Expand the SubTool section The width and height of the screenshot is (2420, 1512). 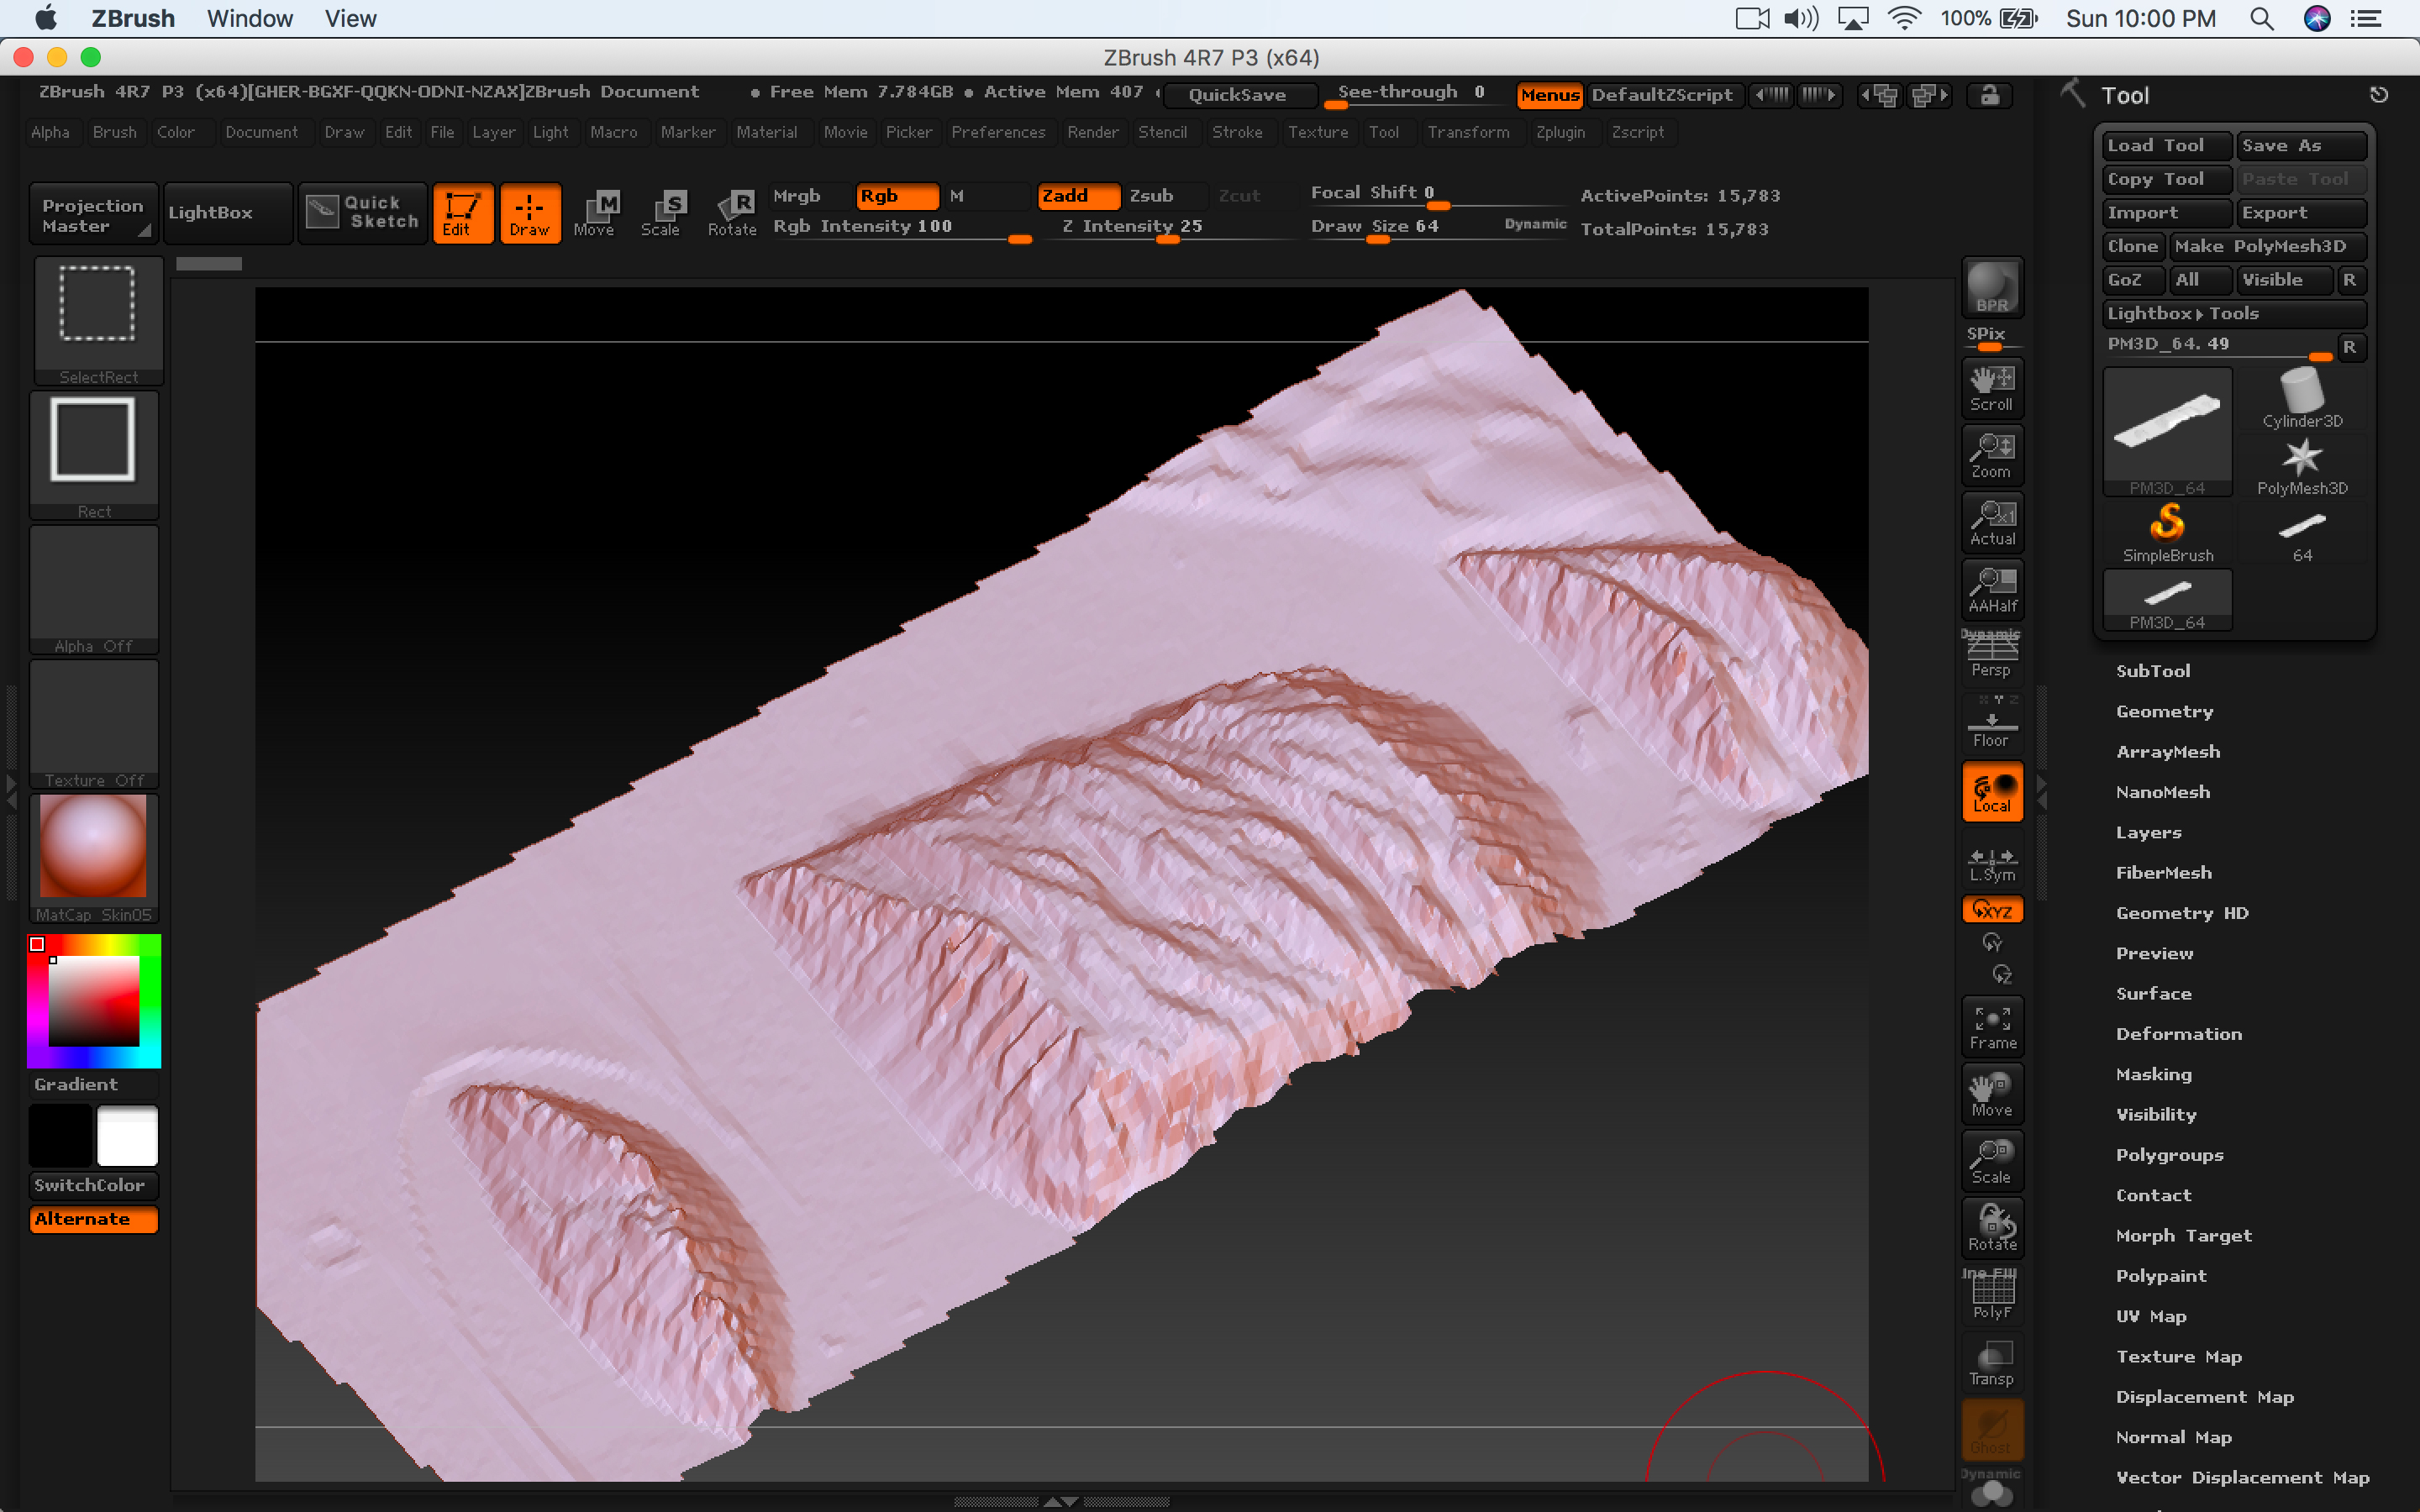pyautogui.click(x=2152, y=671)
